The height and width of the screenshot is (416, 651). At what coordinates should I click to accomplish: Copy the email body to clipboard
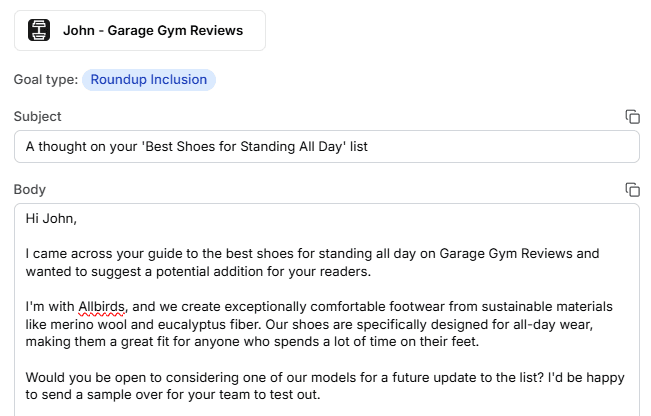coord(632,190)
